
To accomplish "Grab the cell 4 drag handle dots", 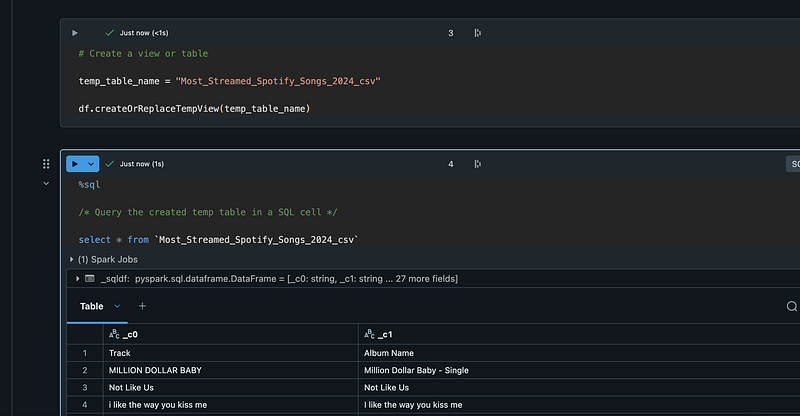I will [46, 164].
